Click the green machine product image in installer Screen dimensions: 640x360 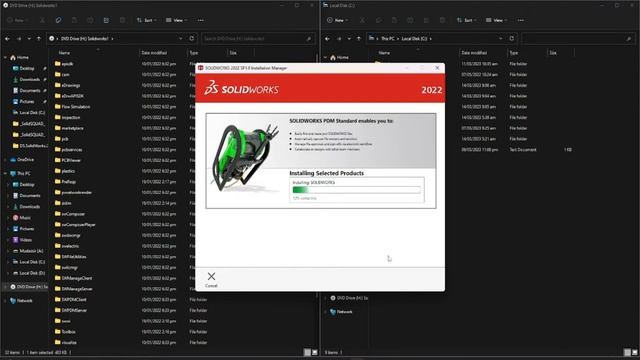pyautogui.click(x=245, y=157)
